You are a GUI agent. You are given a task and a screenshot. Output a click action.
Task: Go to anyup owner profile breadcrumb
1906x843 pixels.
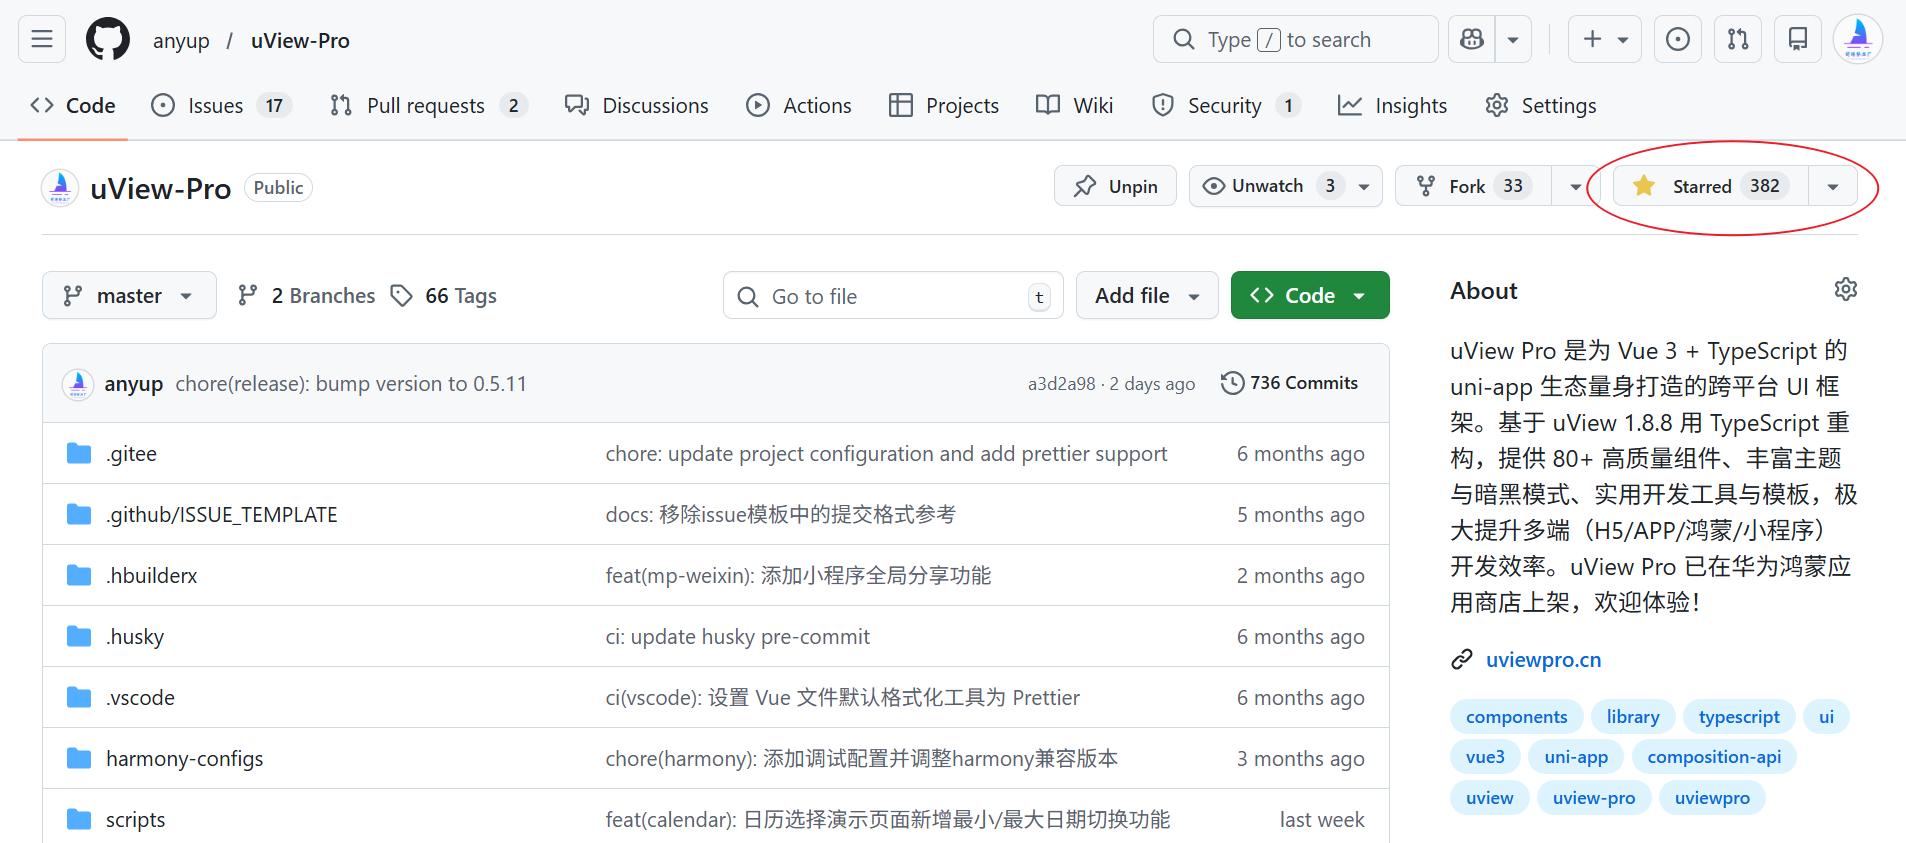coord(181,41)
